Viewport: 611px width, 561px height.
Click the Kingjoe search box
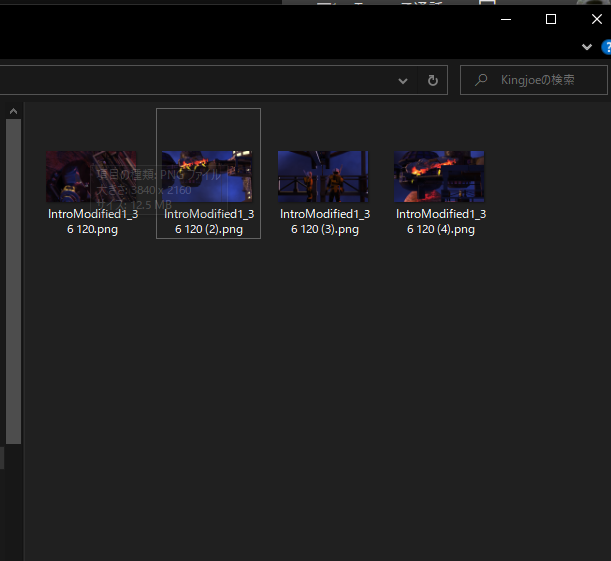534,80
